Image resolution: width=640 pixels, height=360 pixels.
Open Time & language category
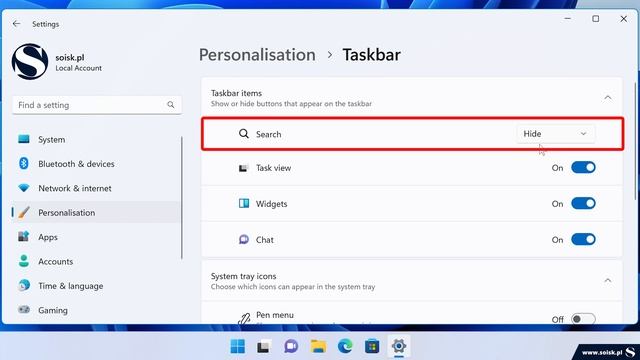(x=96, y=286)
